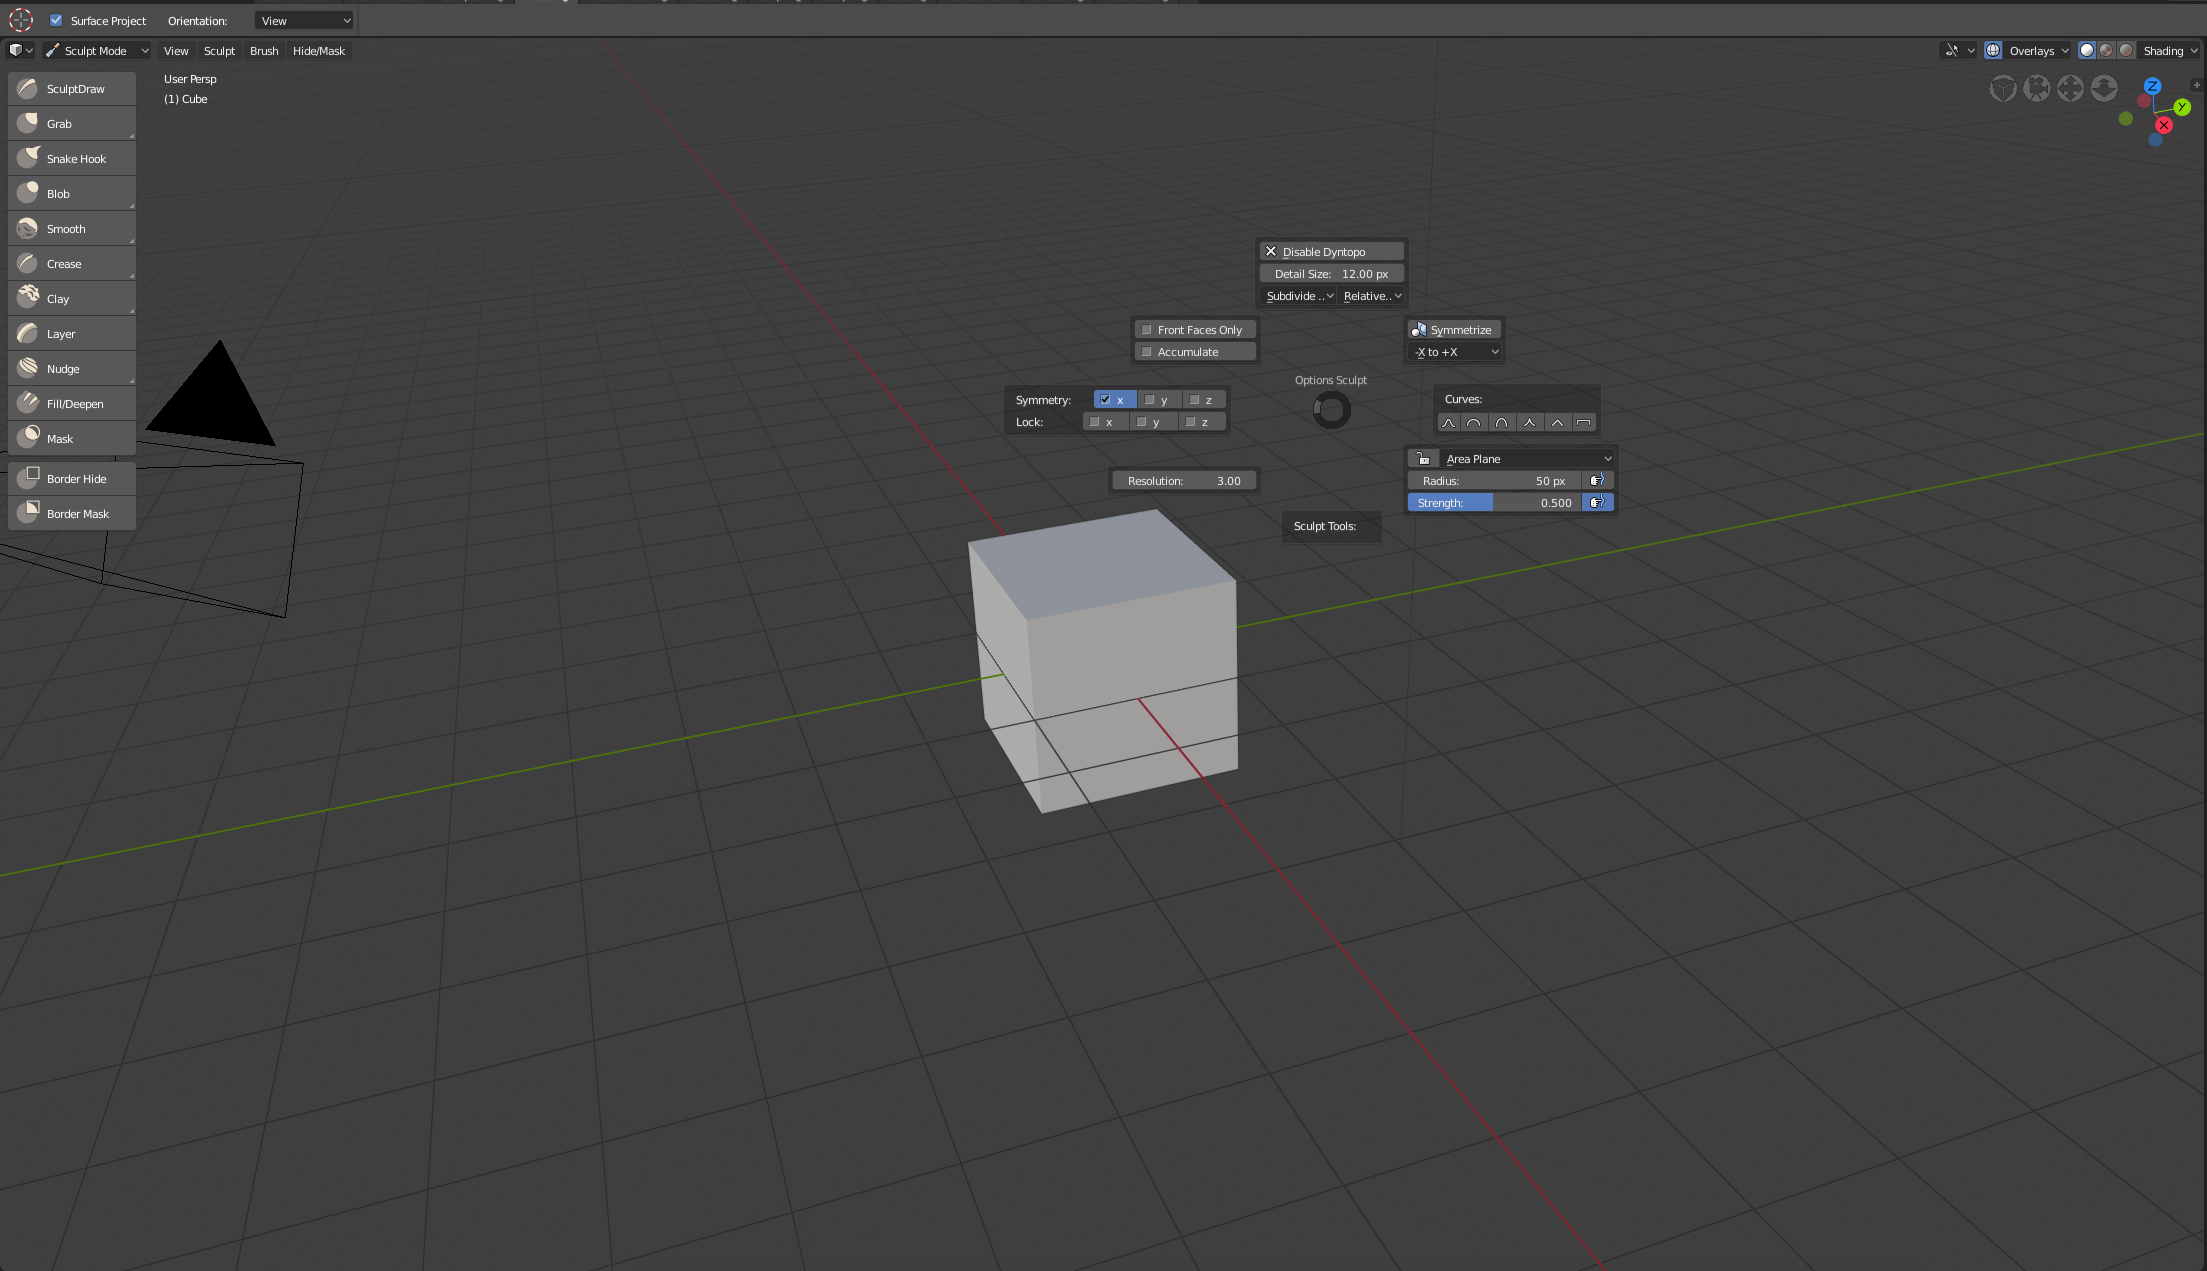Pick the Blob sculpt brush
The image size is (2207, 1271).
72,194
